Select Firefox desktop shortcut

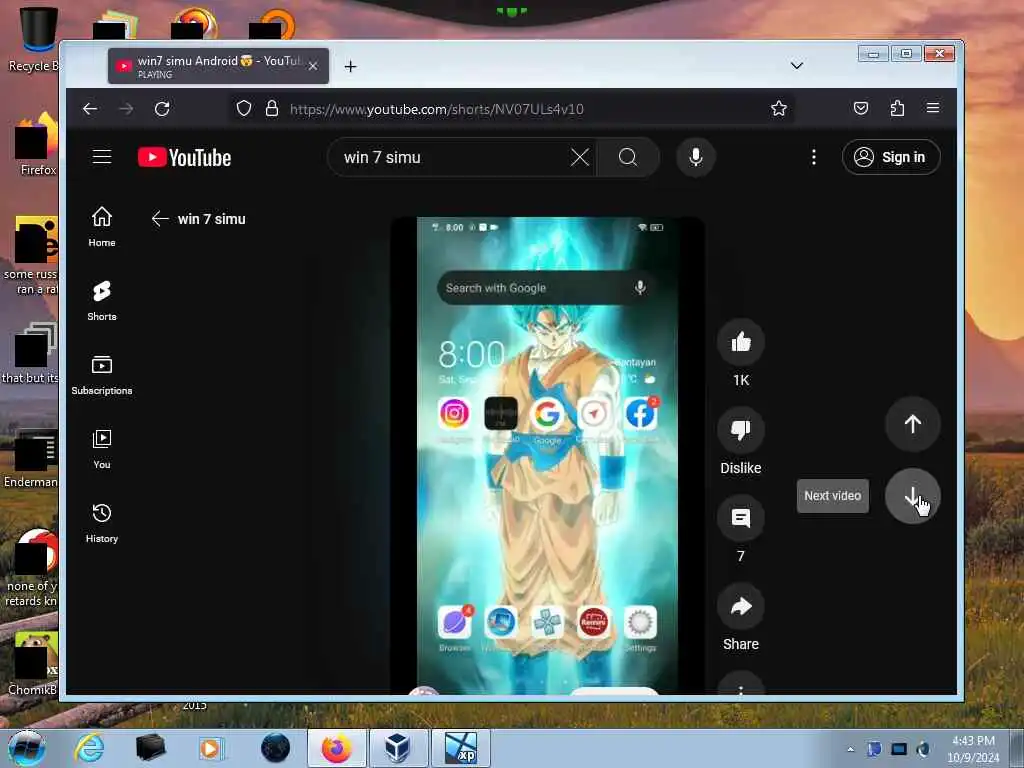click(x=34, y=145)
